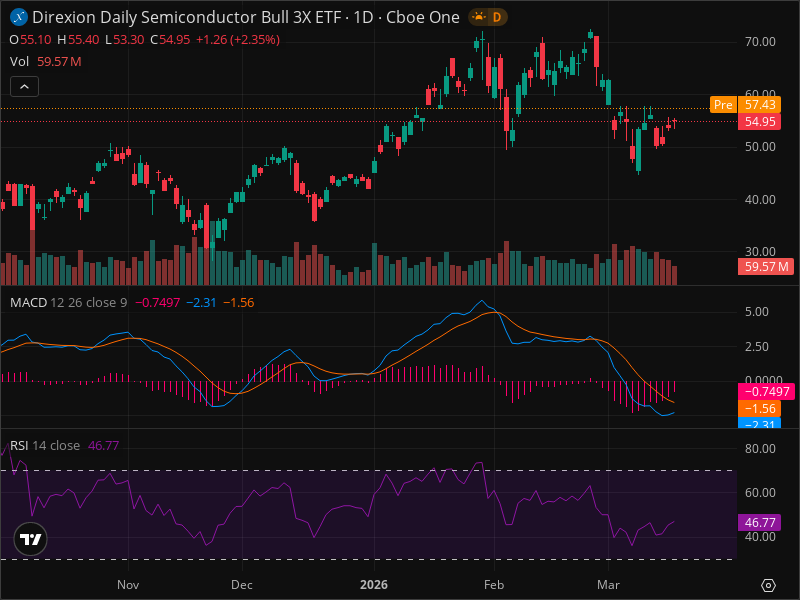Click the 80.00 label on RSI axis

click(760, 448)
